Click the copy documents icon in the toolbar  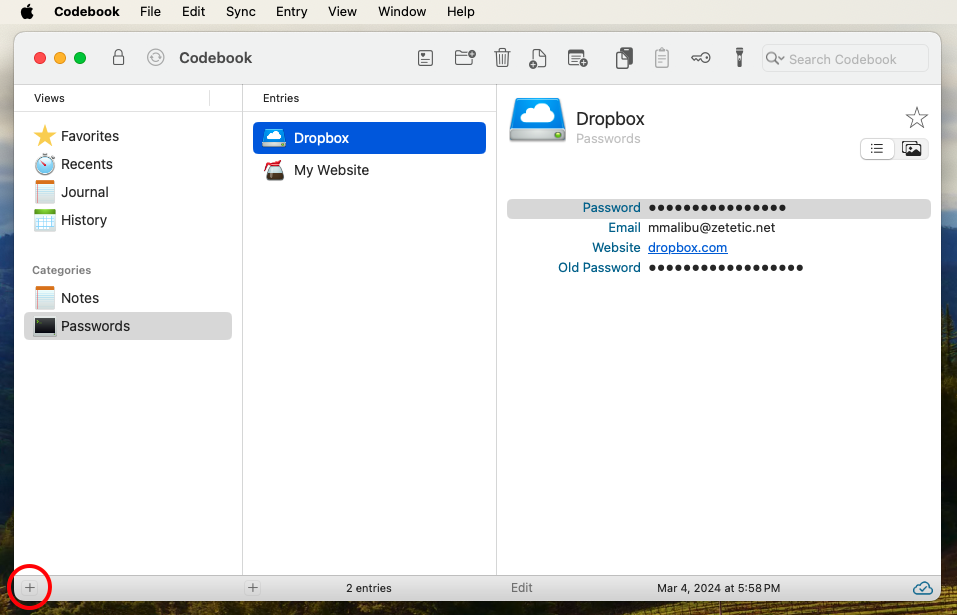624,58
